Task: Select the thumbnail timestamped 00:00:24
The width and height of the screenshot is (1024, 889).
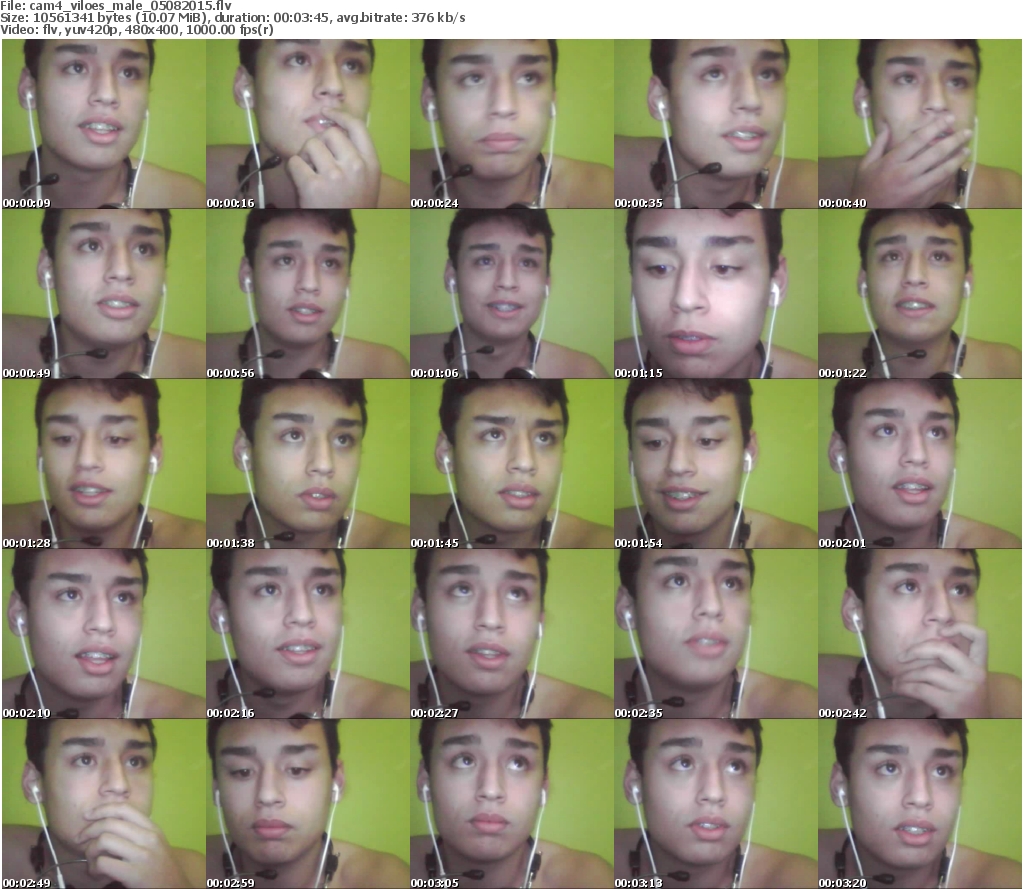Action: (x=511, y=124)
